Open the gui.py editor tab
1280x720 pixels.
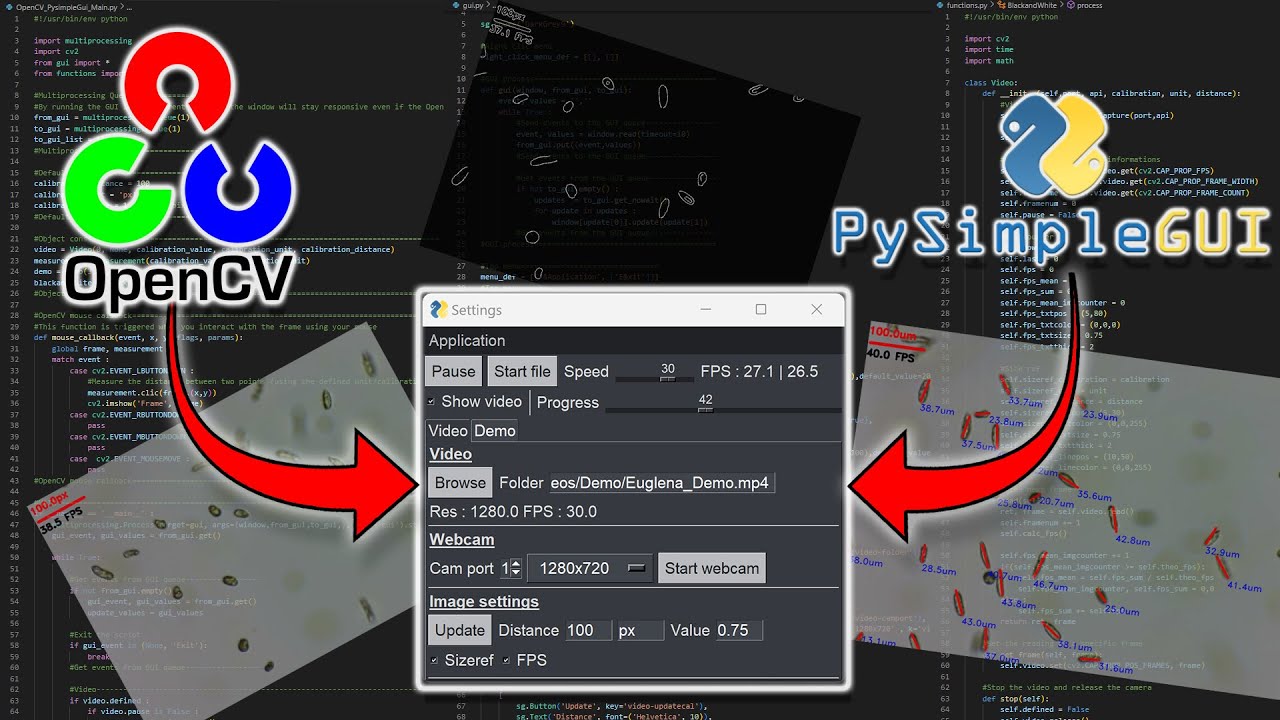[x=468, y=6]
